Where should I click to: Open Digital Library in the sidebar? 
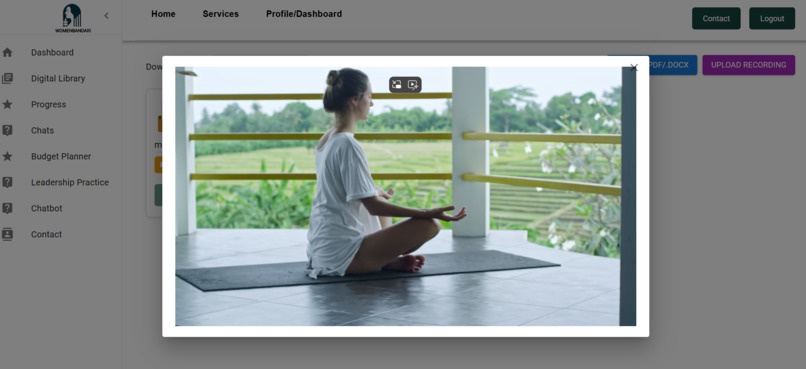pyautogui.click(x=58, y=79)
